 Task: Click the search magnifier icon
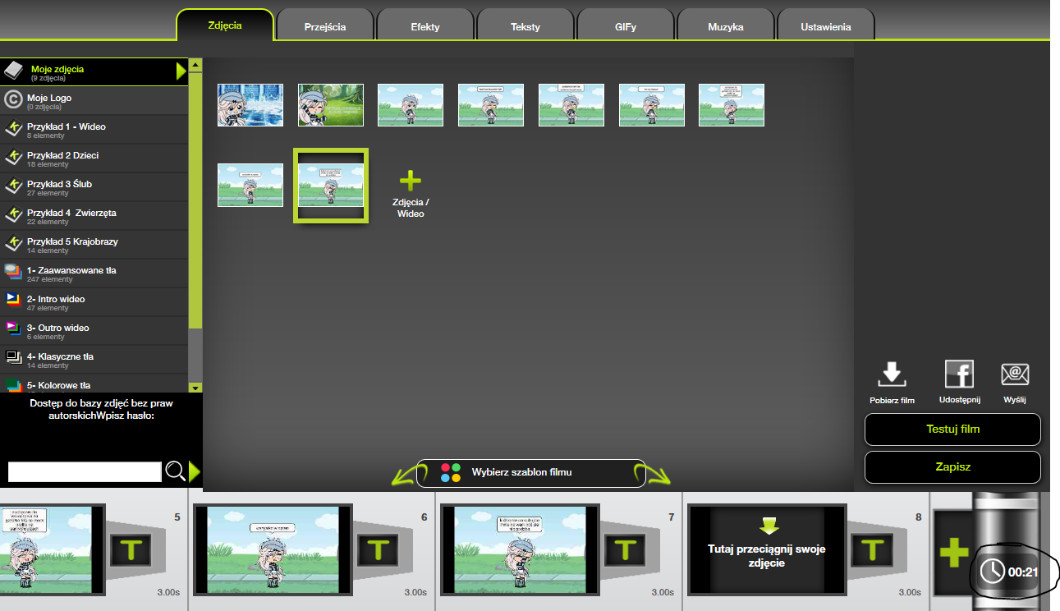[174, 471]
